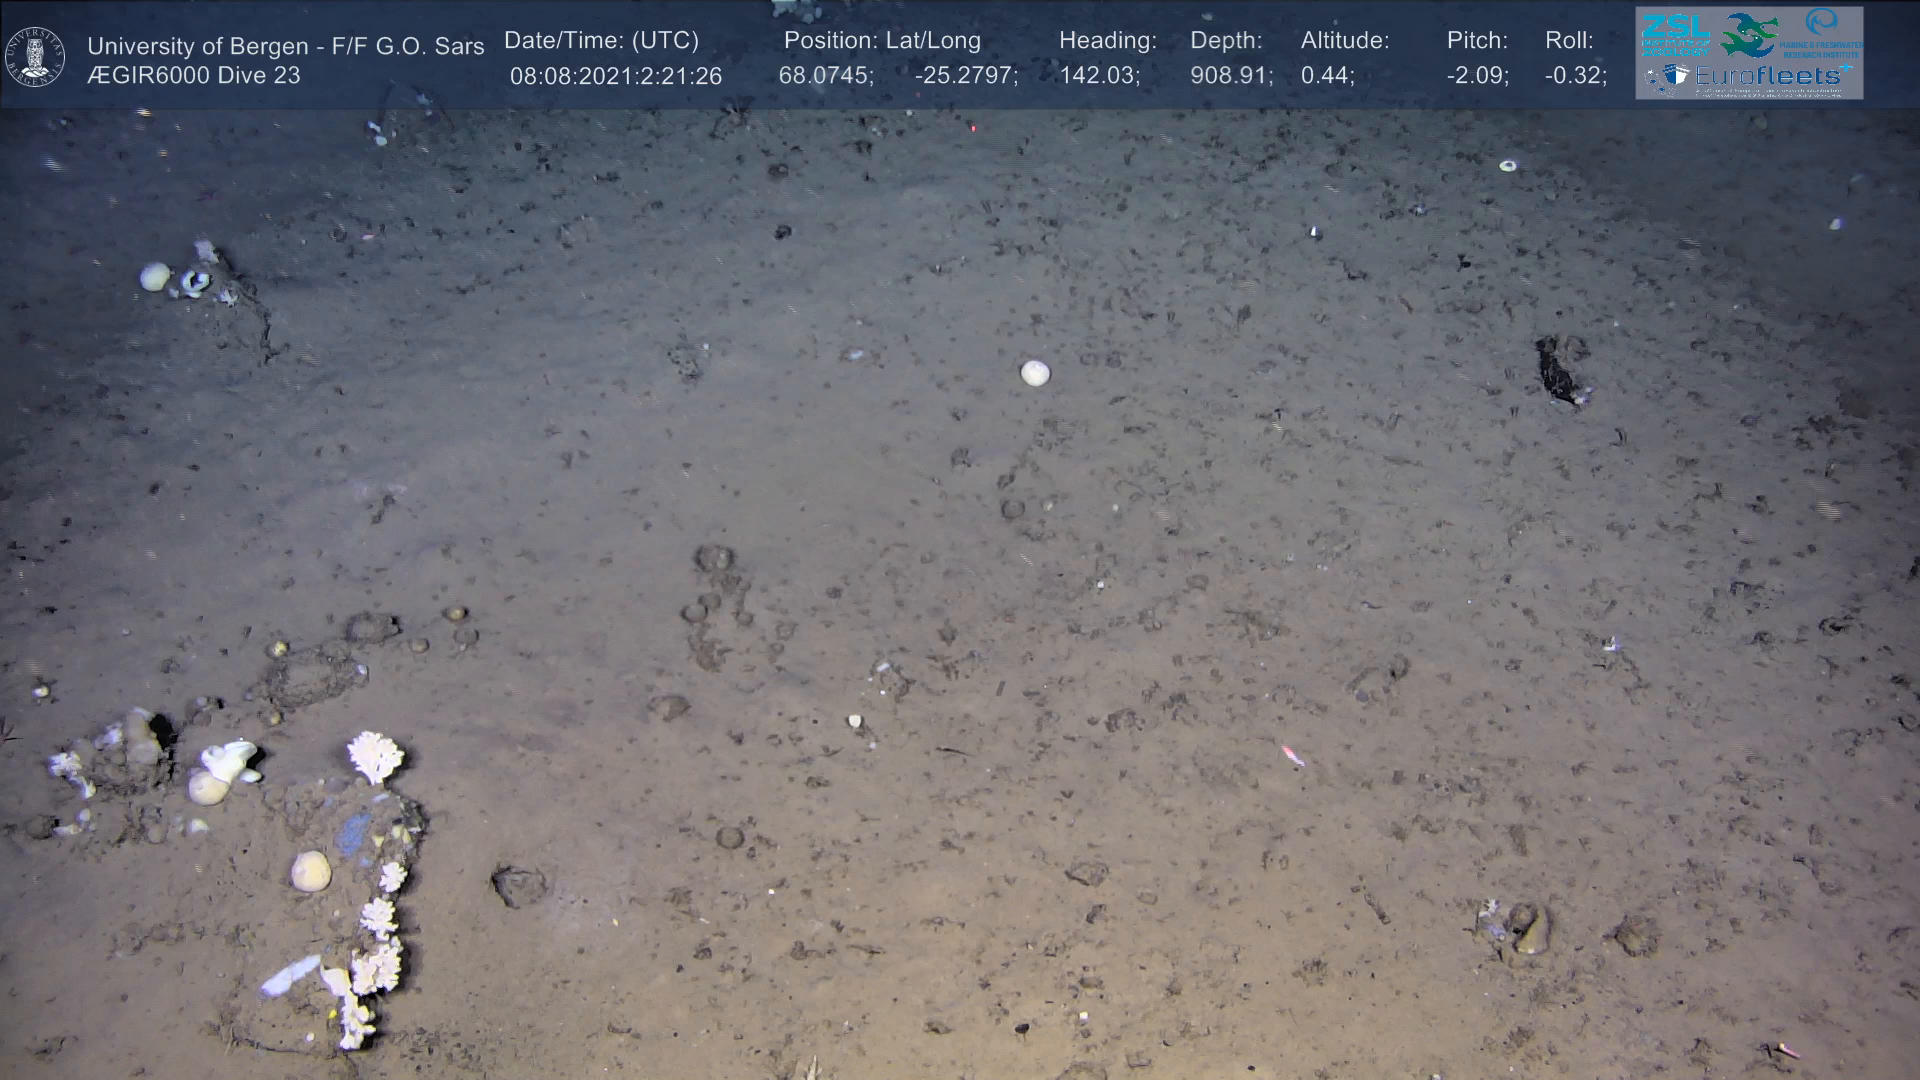Click the Marine & Freshwater Research Institute logo
1920x1080 pixels.
[1821, 34]
